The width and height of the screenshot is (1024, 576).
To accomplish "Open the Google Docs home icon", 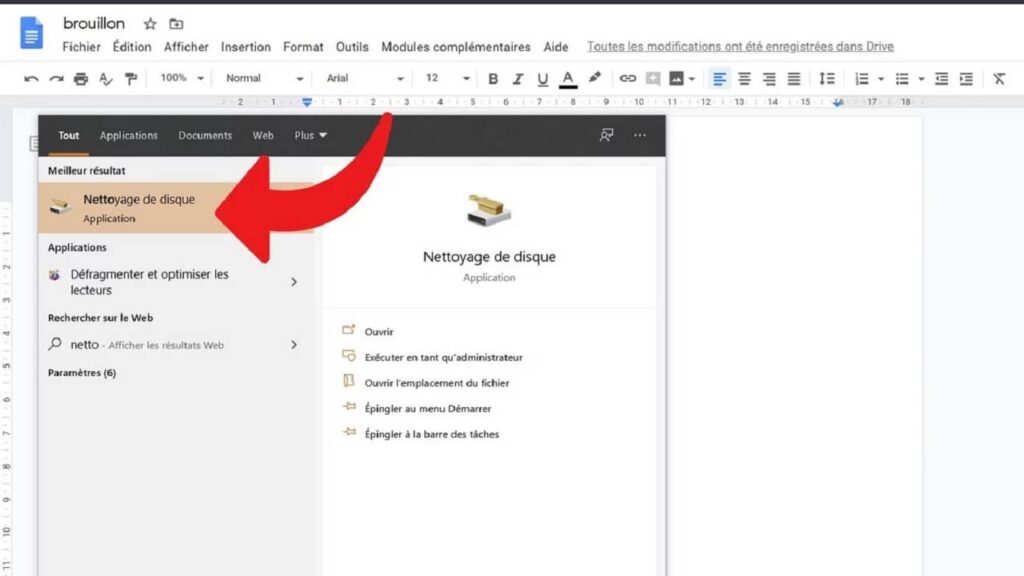I will pos(31,33).
